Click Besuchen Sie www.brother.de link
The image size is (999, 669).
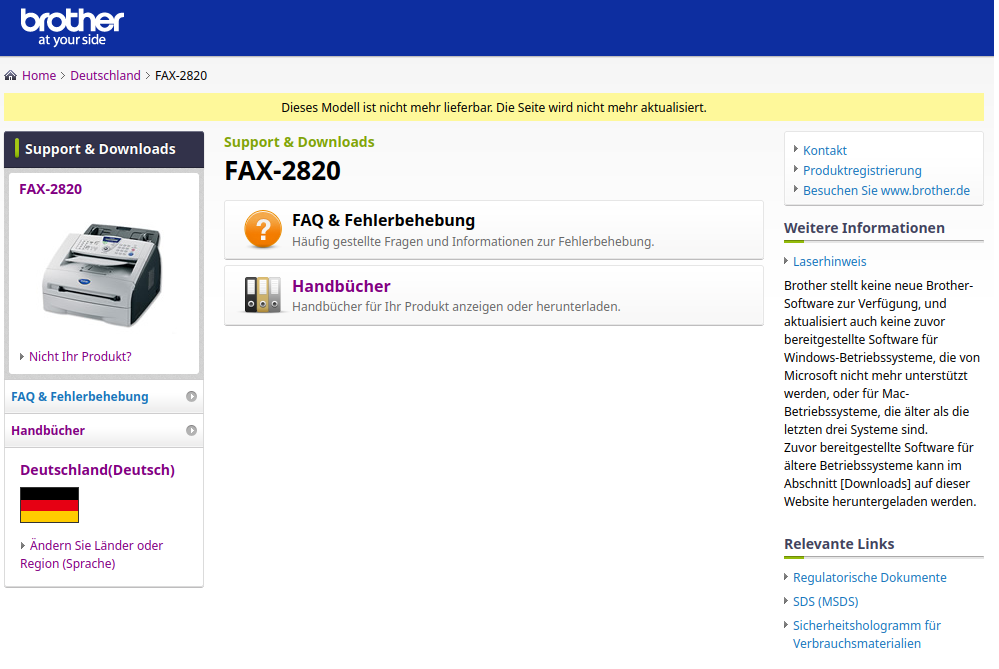[x=886, y=191]
